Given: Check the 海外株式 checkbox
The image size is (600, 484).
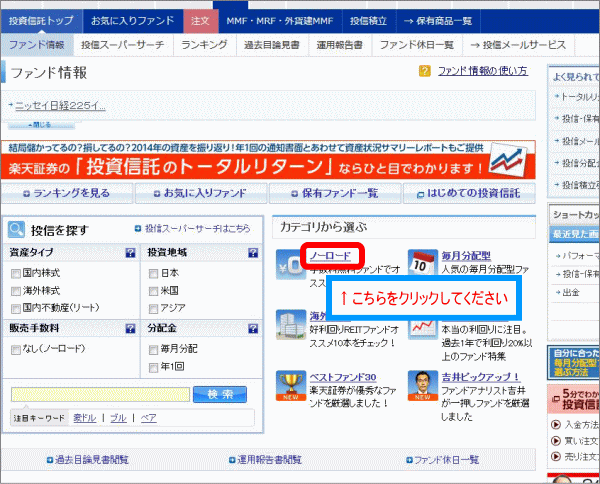Looking at the screenshot, I should 16,292.
